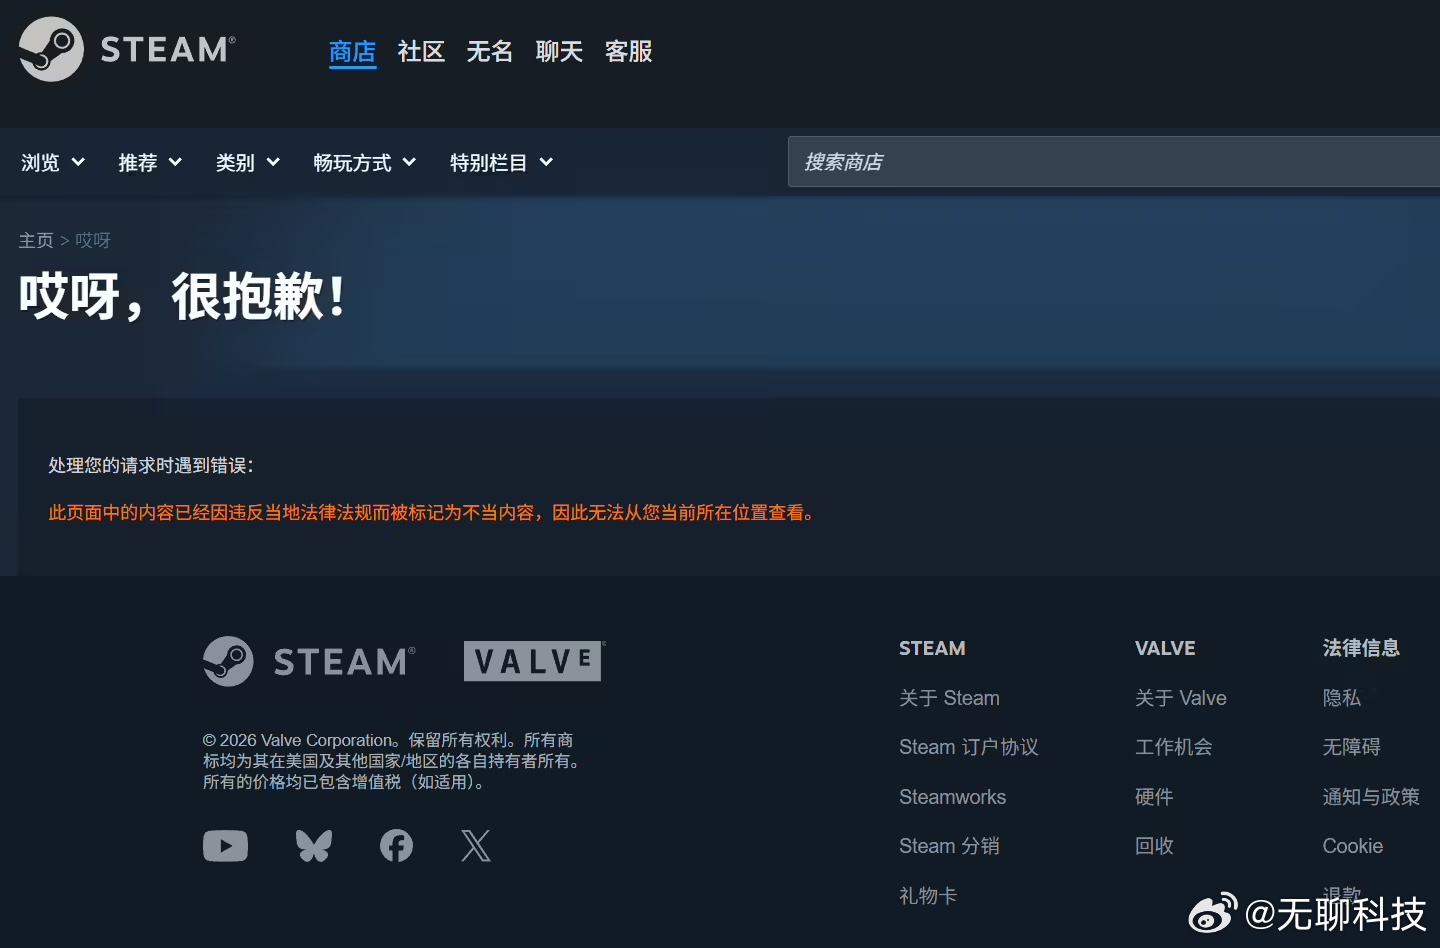1440x948 pixels.
Task: Open the 客服 support tab
Action: (629, 51)
